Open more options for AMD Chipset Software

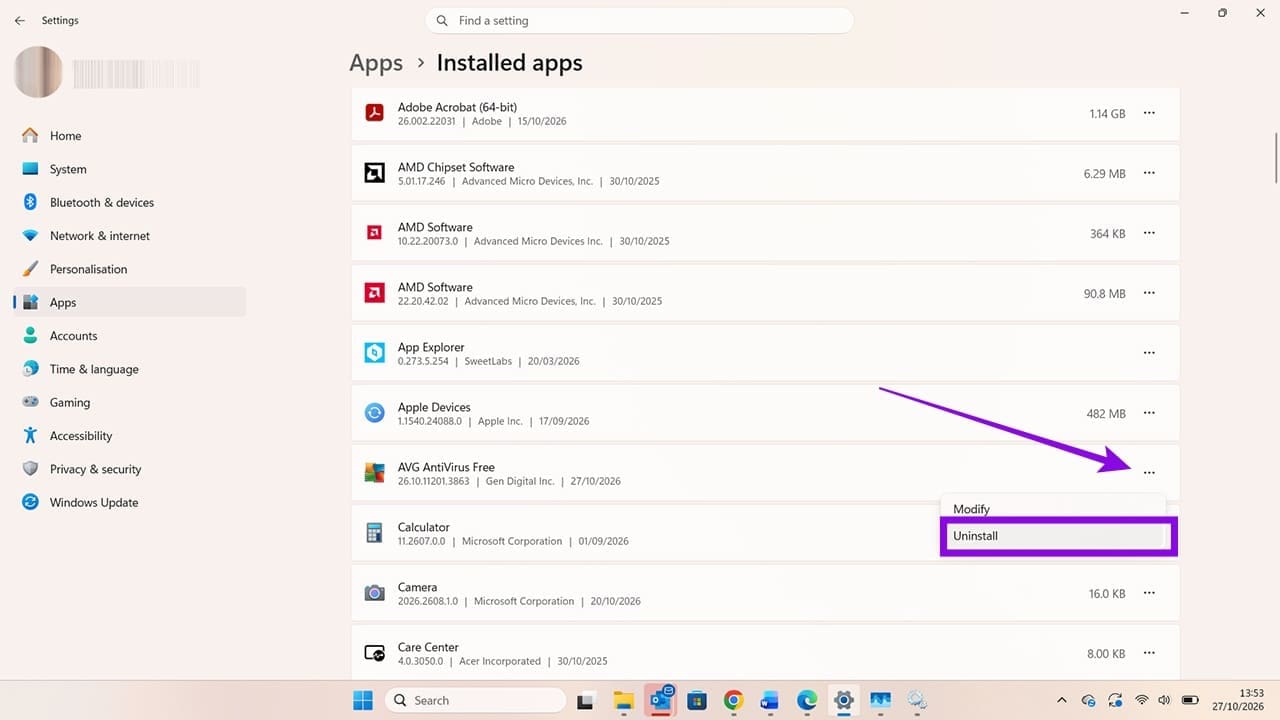tap(1149, 173)
